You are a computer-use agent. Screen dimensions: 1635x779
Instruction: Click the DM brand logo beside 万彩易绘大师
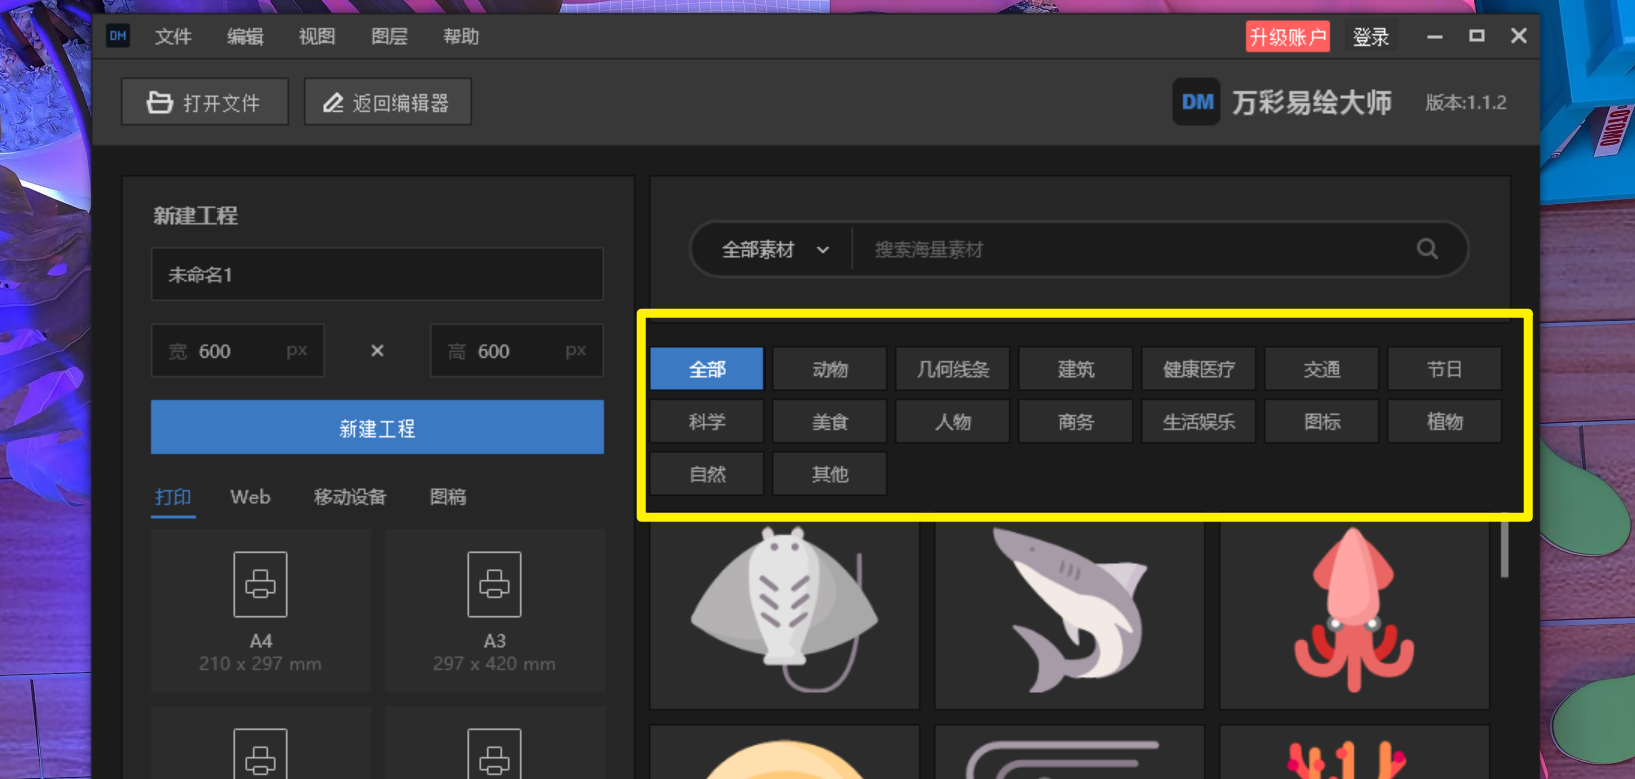tap(1196, 102)
